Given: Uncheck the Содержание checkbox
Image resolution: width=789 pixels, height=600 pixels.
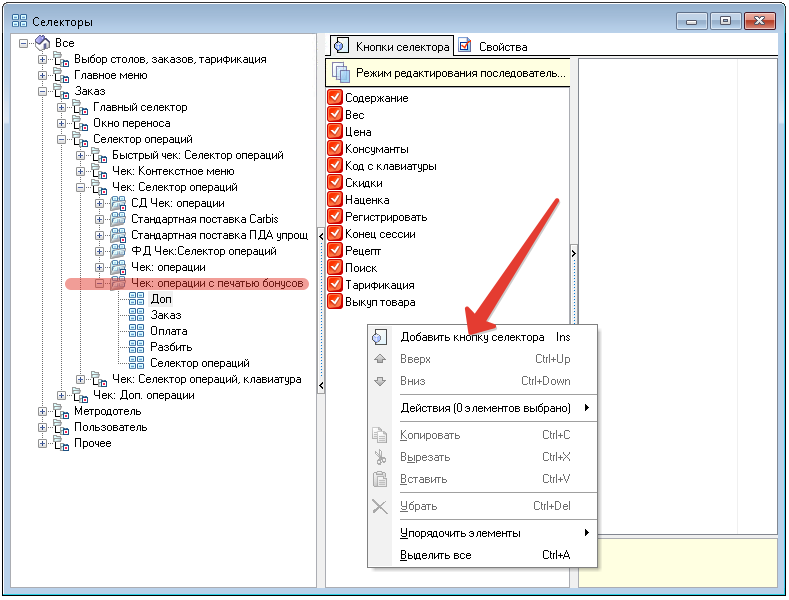Looking at the screenshot, I should [x=335, y=97].
